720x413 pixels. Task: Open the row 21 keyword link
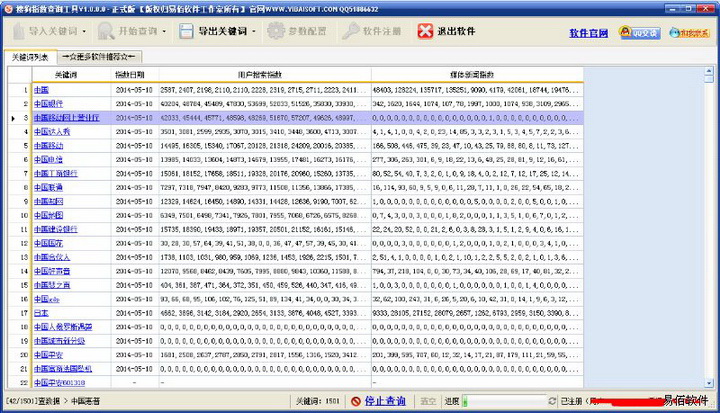click(x=63, y=369)
